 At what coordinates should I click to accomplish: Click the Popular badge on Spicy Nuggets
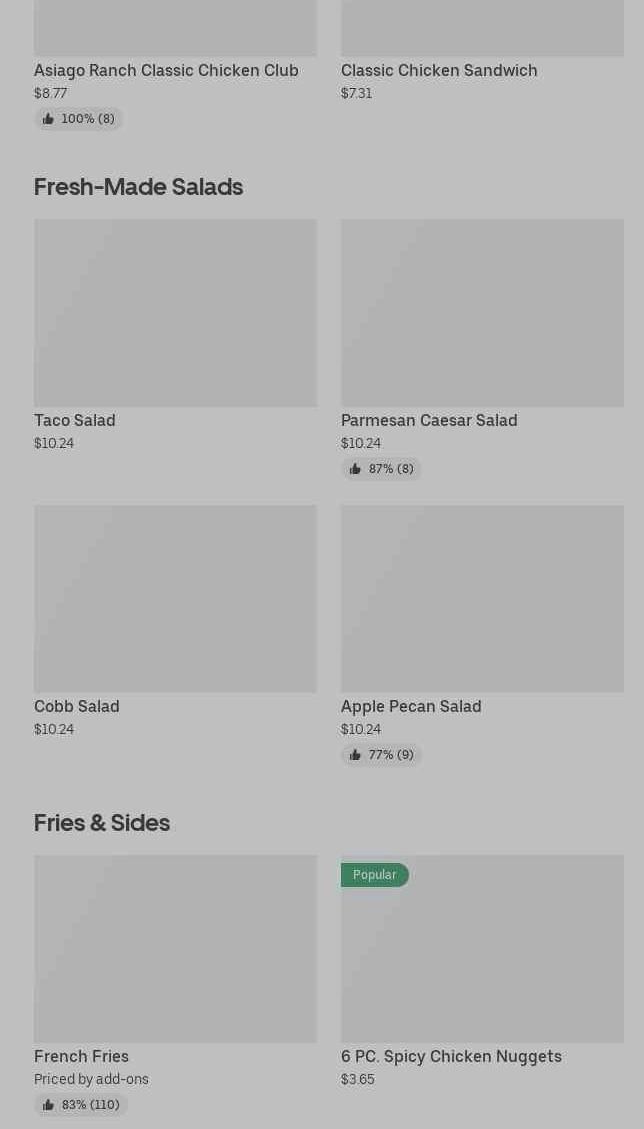point(374,875)
